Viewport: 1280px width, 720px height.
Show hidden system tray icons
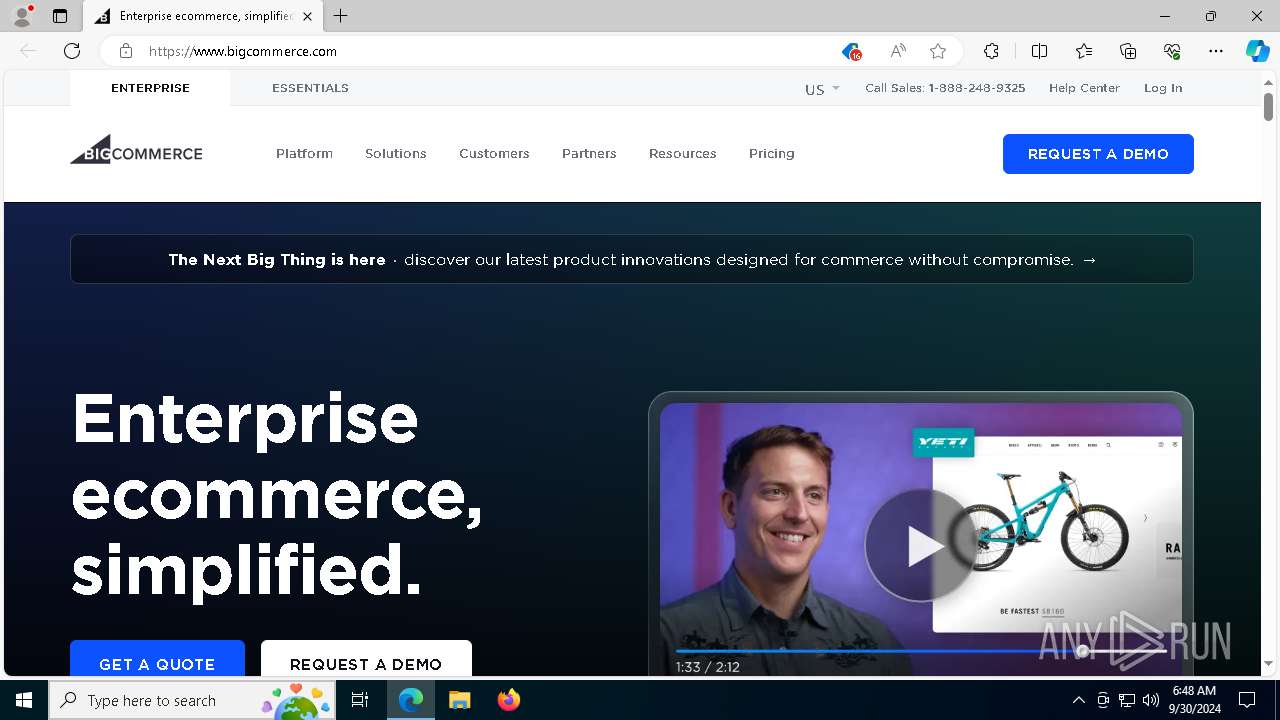[x=1078, y=700]
